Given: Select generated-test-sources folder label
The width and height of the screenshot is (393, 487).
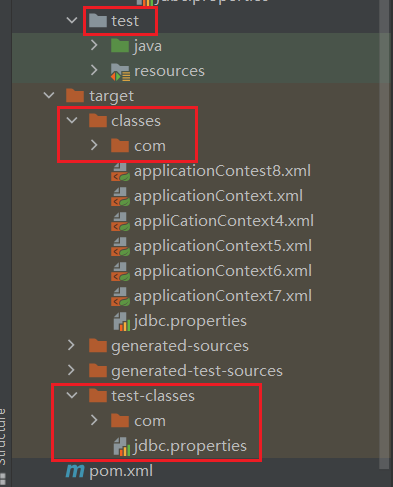Looking at the screenshot, I should [197, 371].
